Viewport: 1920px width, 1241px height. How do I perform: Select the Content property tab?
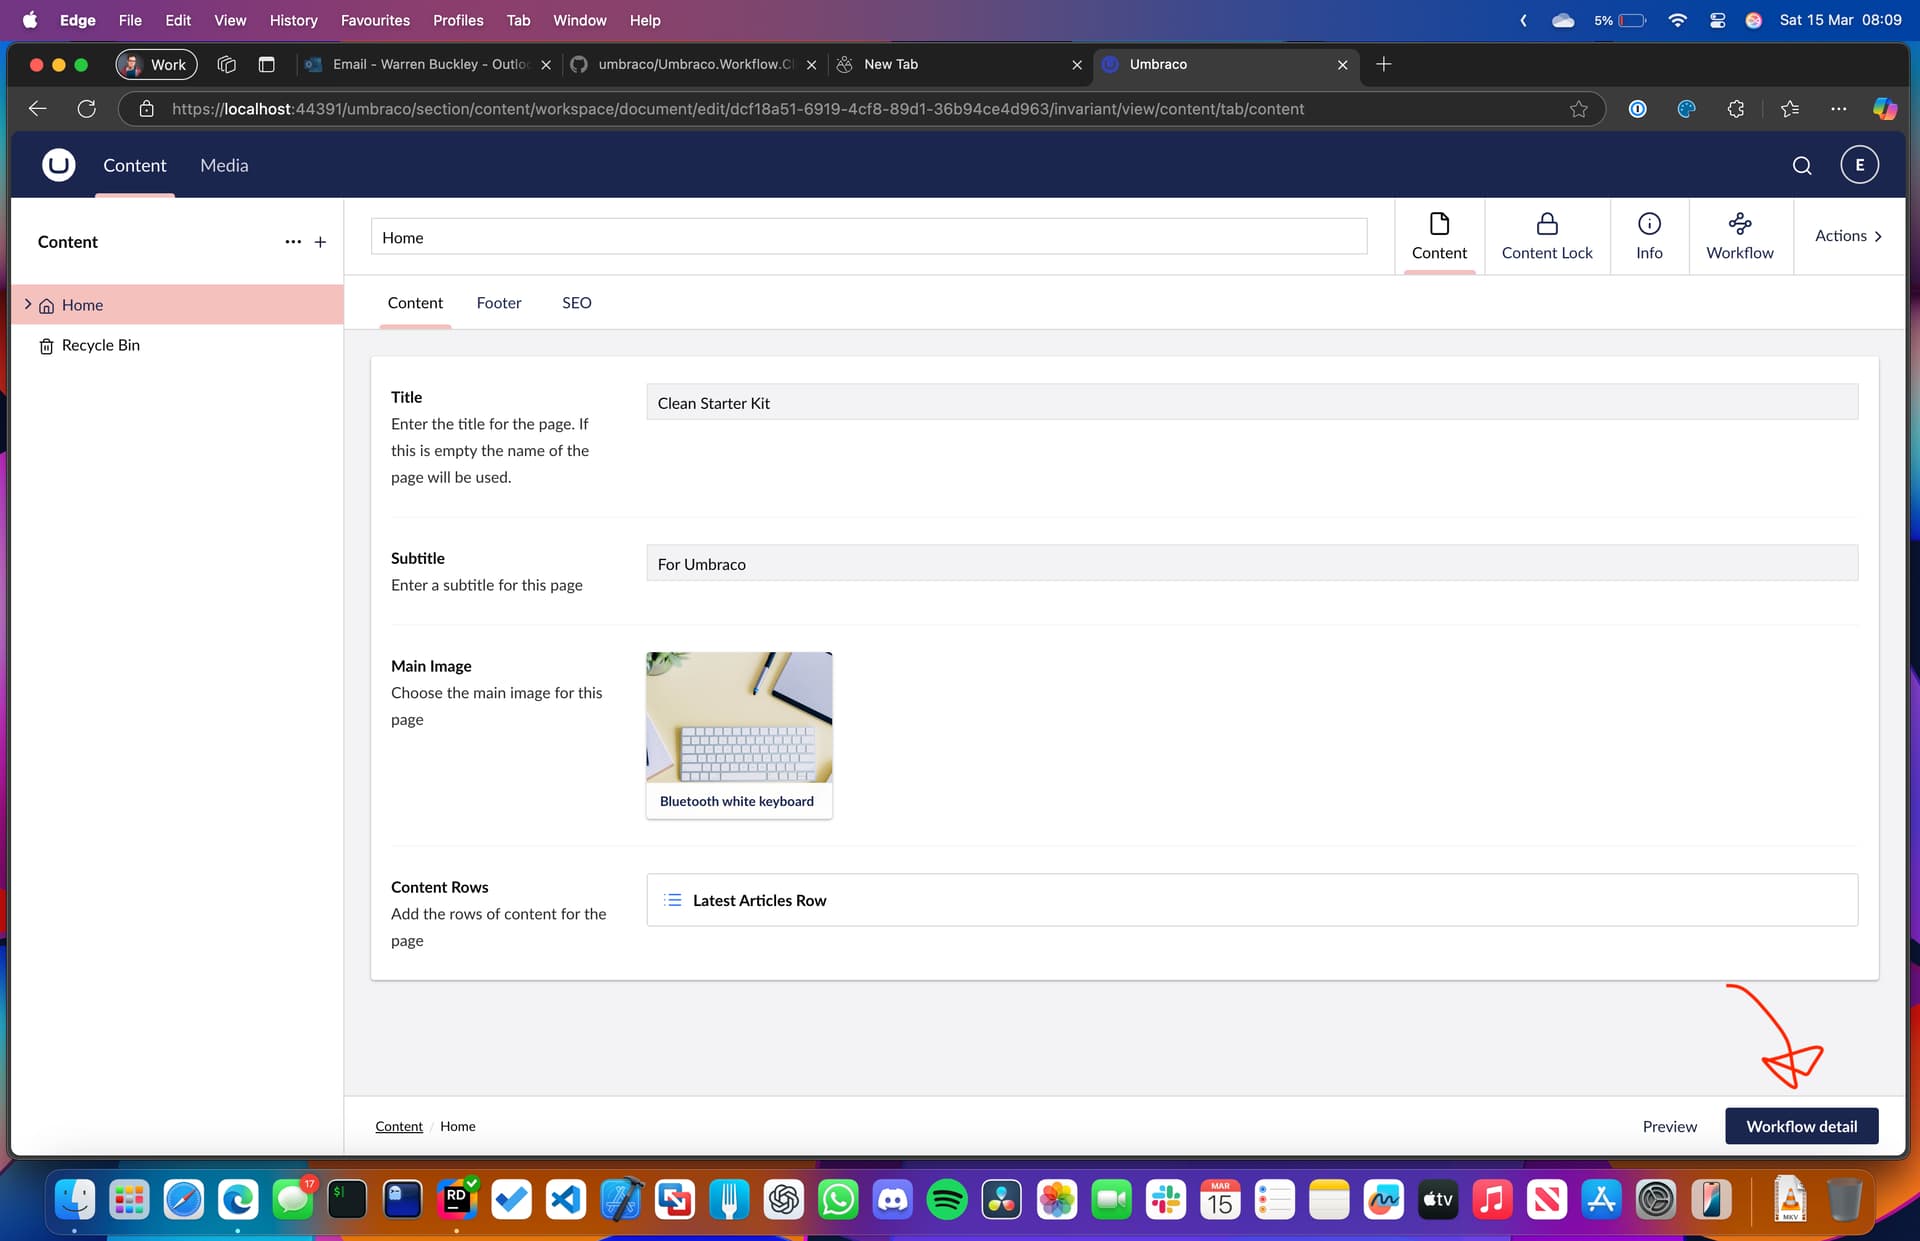coord(415,303)
